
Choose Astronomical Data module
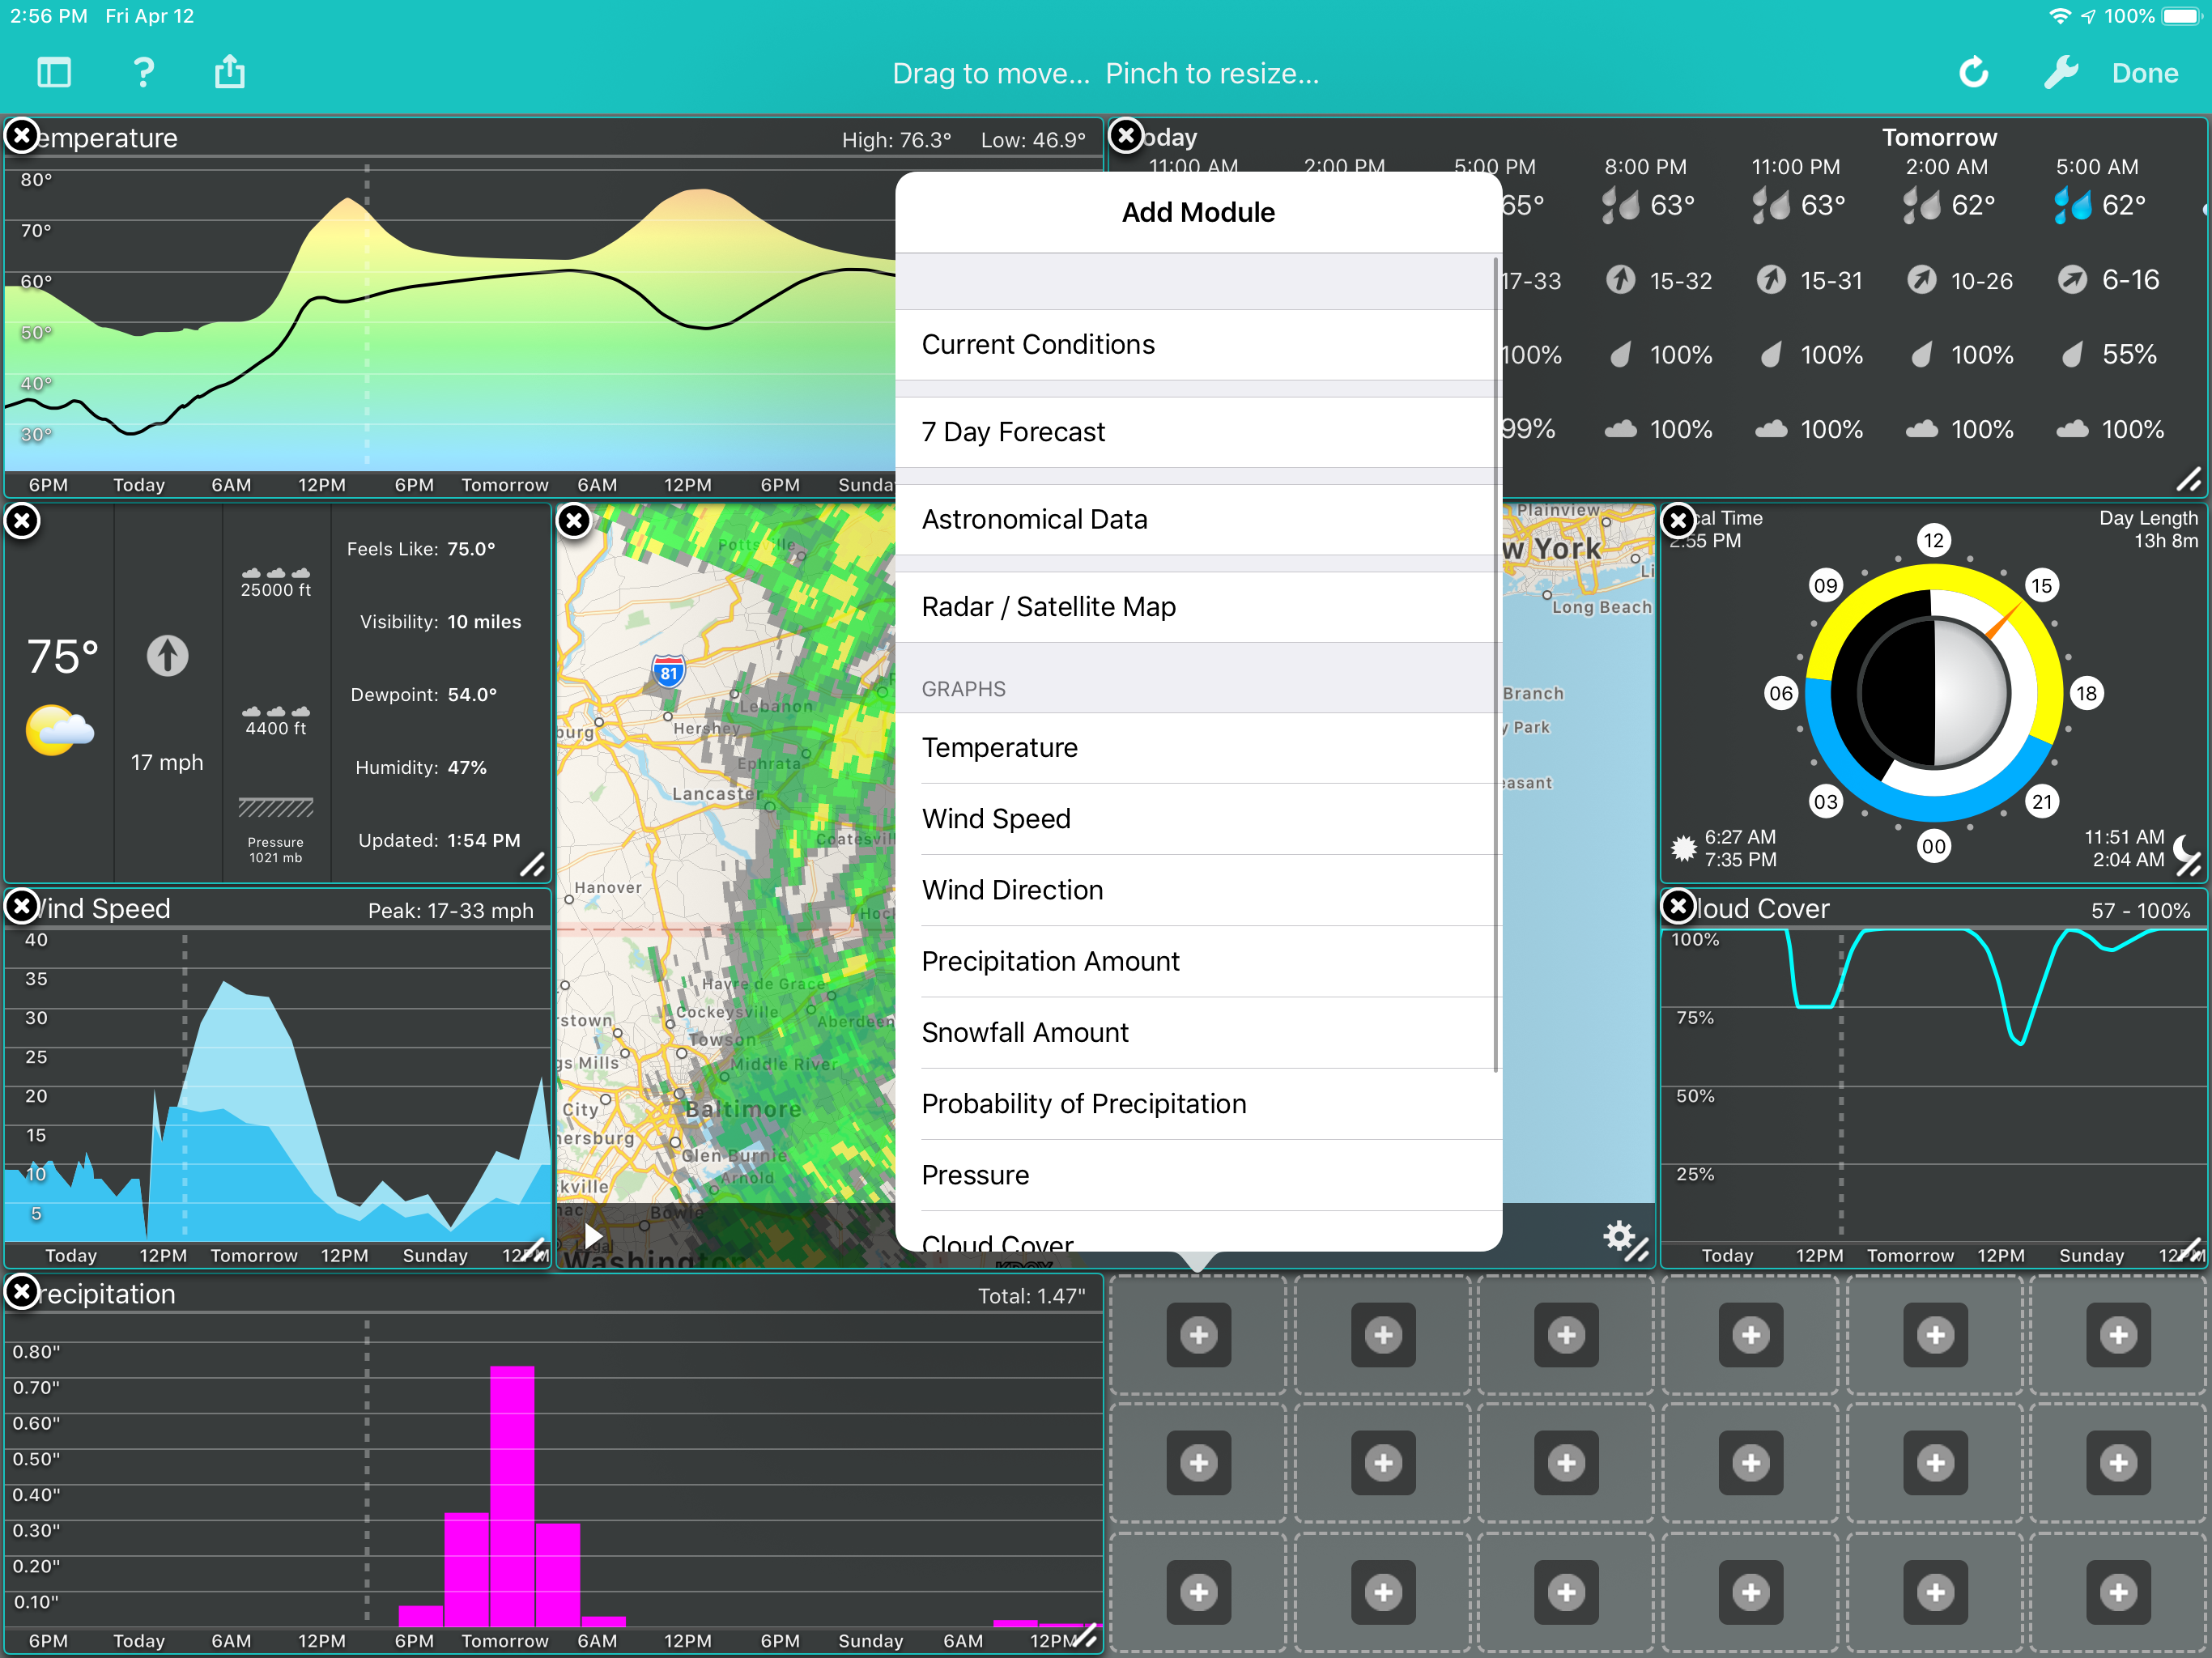tap(1198, 520)
